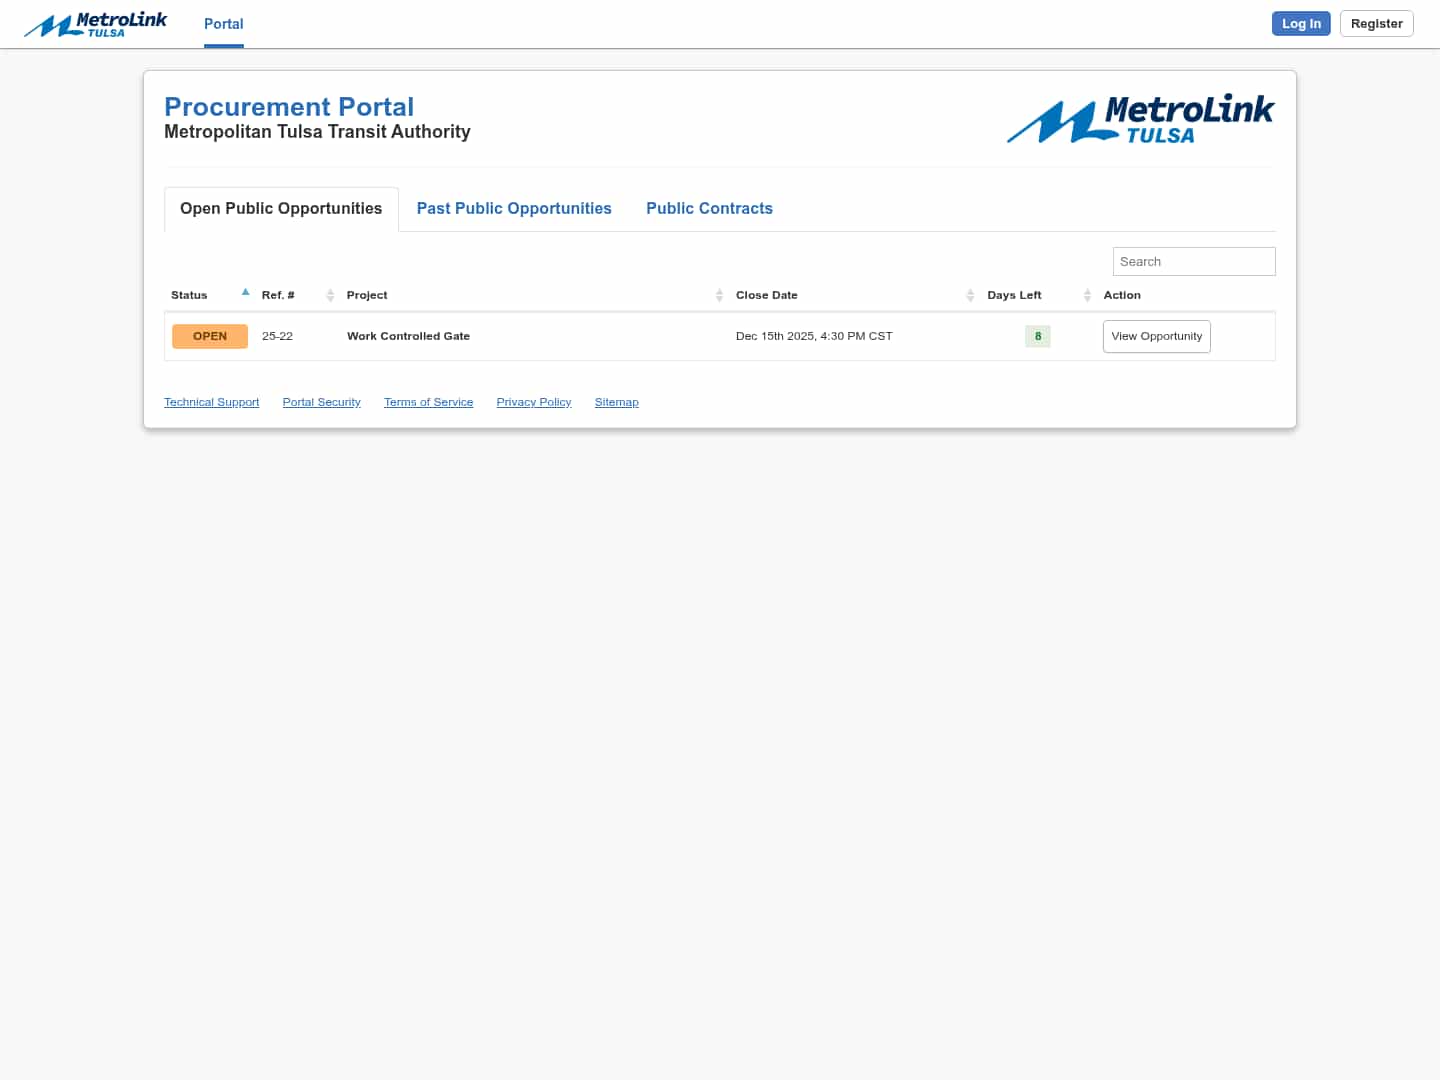
Task: Click the Register button
Action: tap(1377, 24)
